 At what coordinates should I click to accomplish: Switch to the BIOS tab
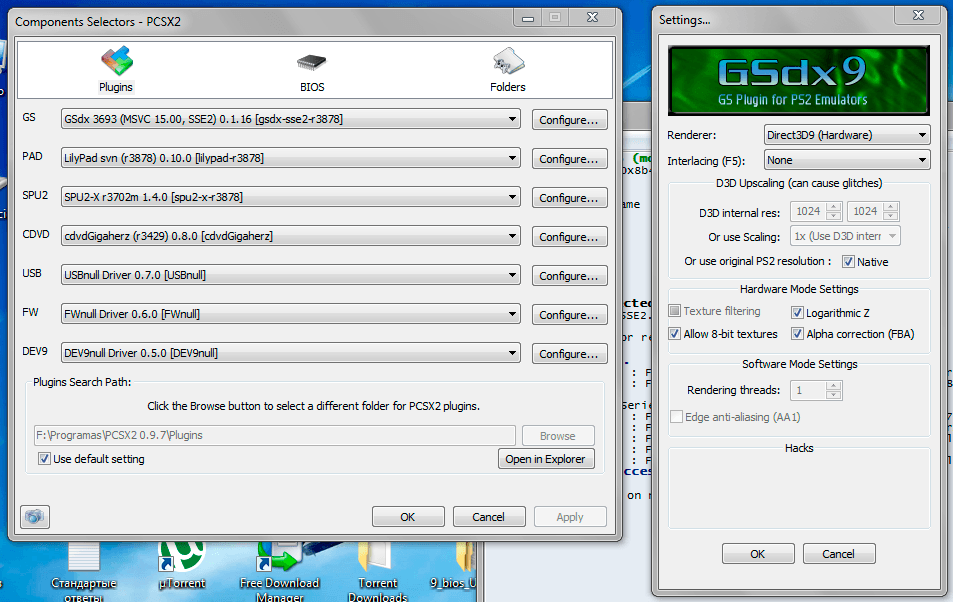[312, 73]
